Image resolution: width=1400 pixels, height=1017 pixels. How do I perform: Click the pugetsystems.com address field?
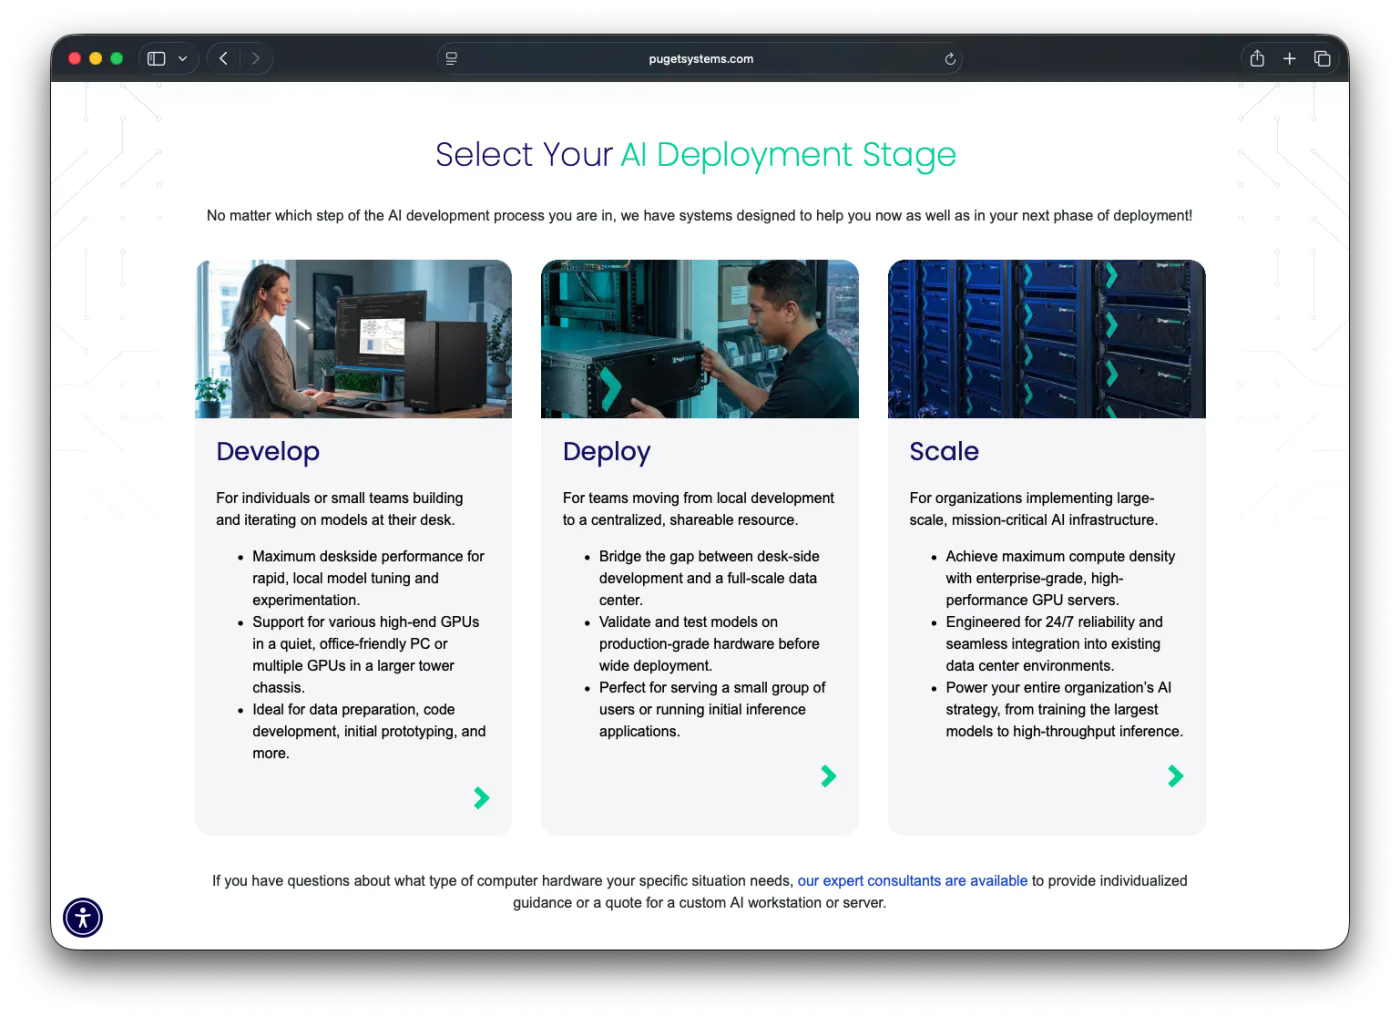[x=700, y=59]
